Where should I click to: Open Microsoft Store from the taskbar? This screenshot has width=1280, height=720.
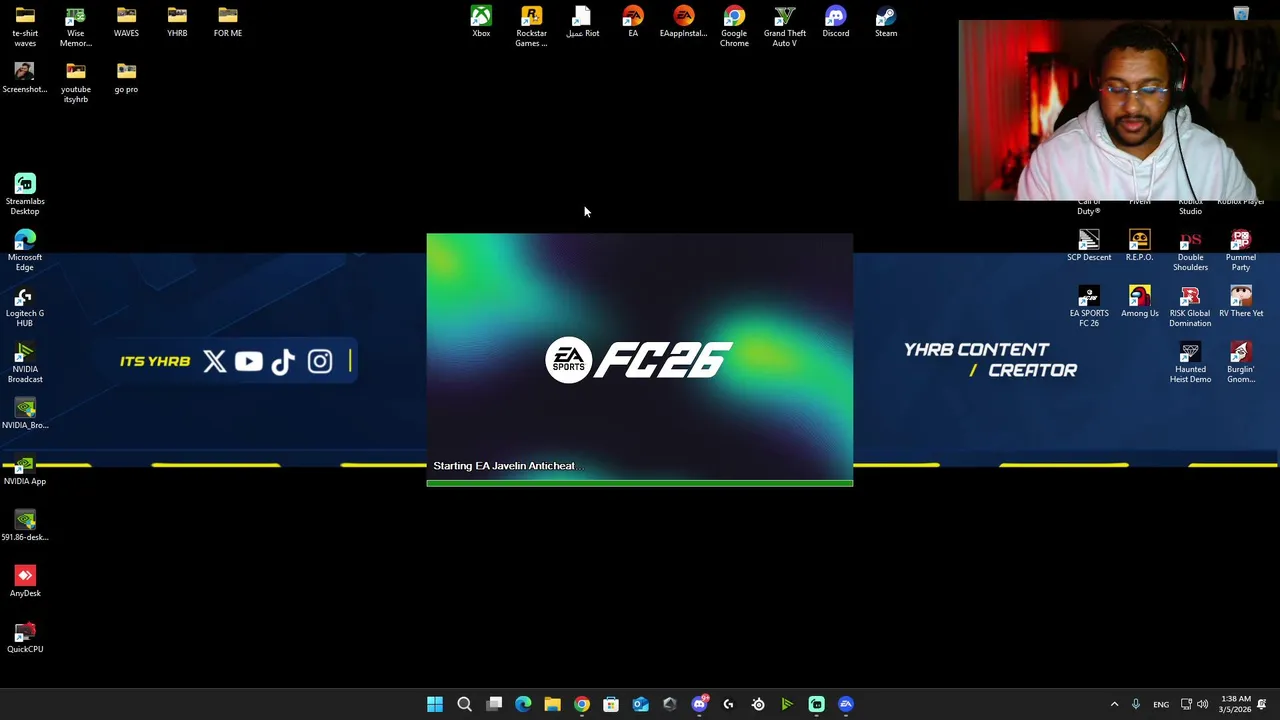611,704
